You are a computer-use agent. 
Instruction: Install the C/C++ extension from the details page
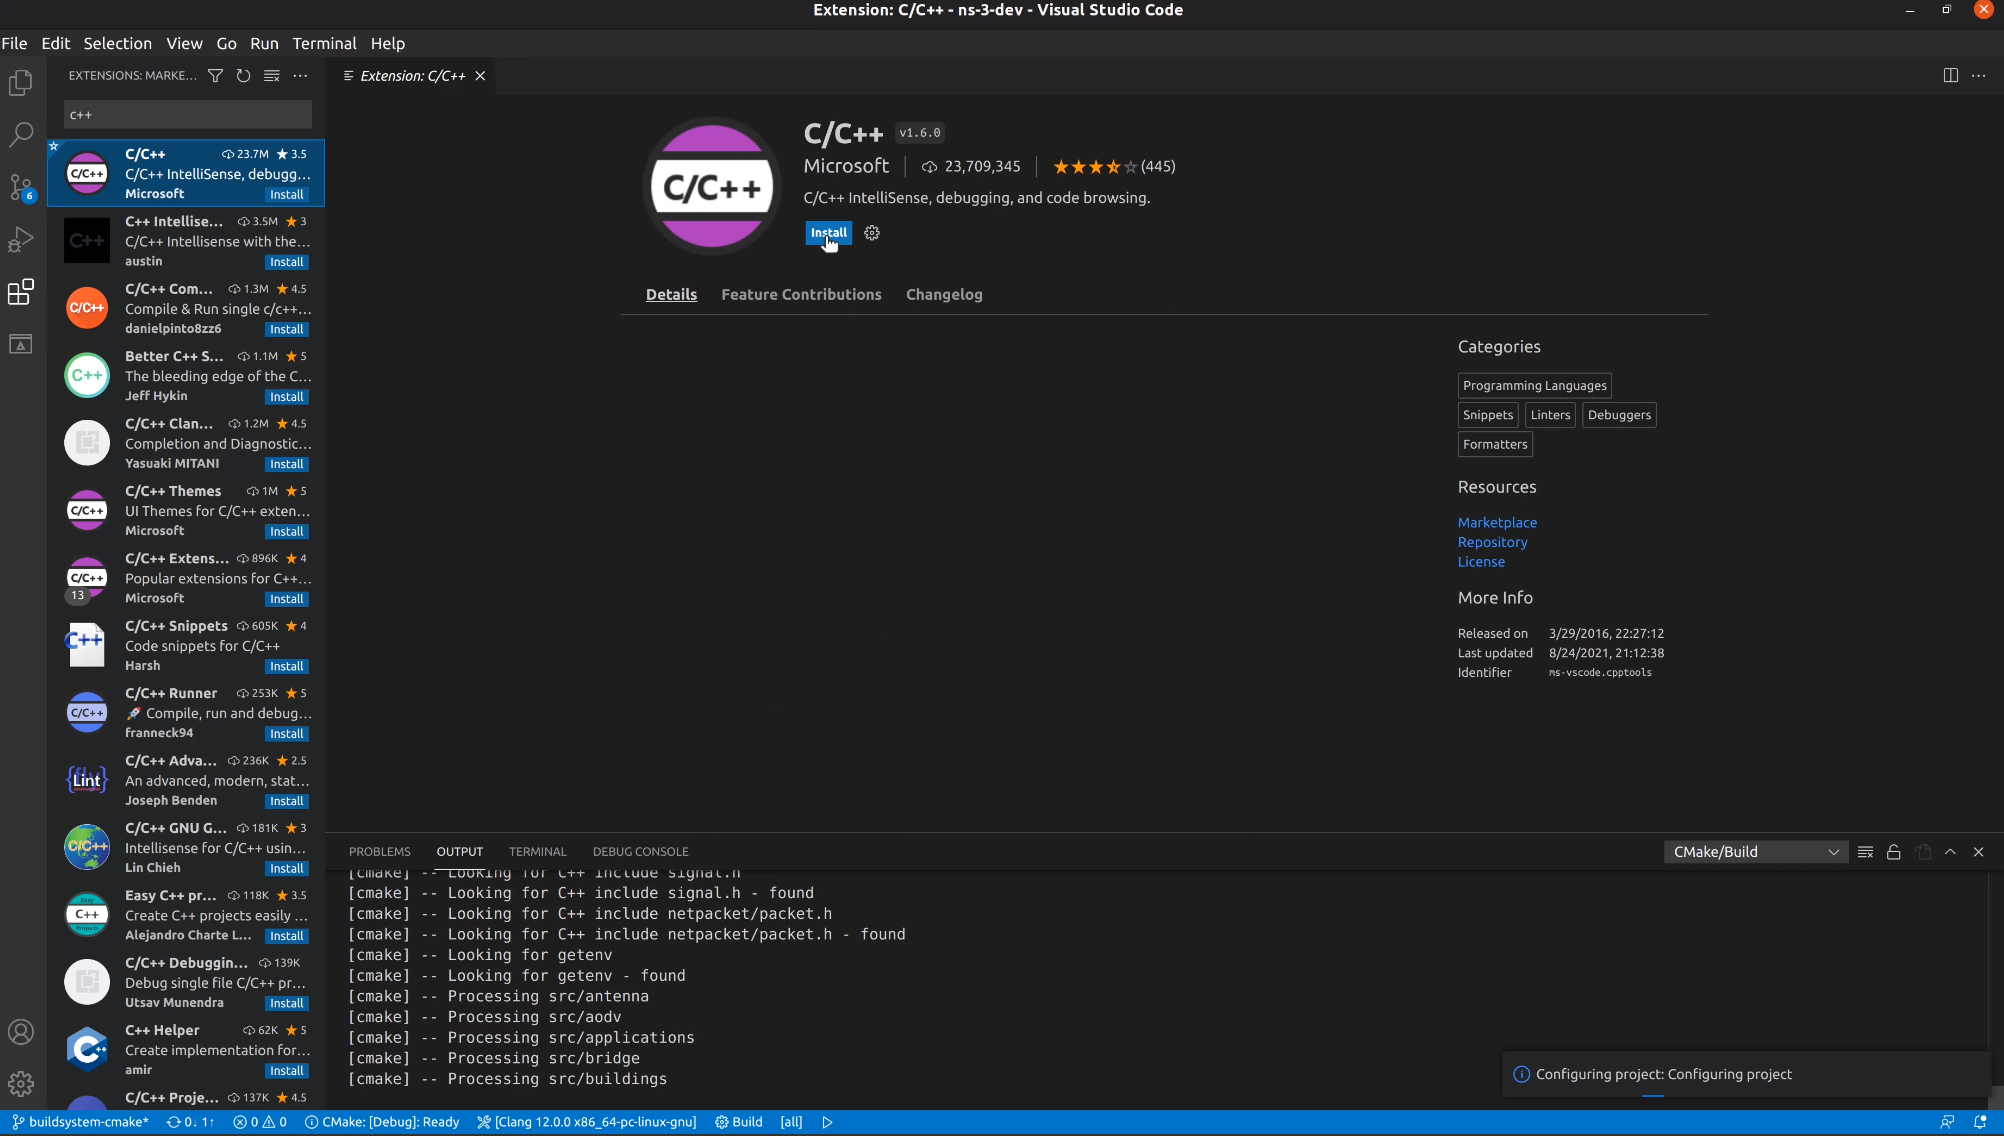pos(828,233)
